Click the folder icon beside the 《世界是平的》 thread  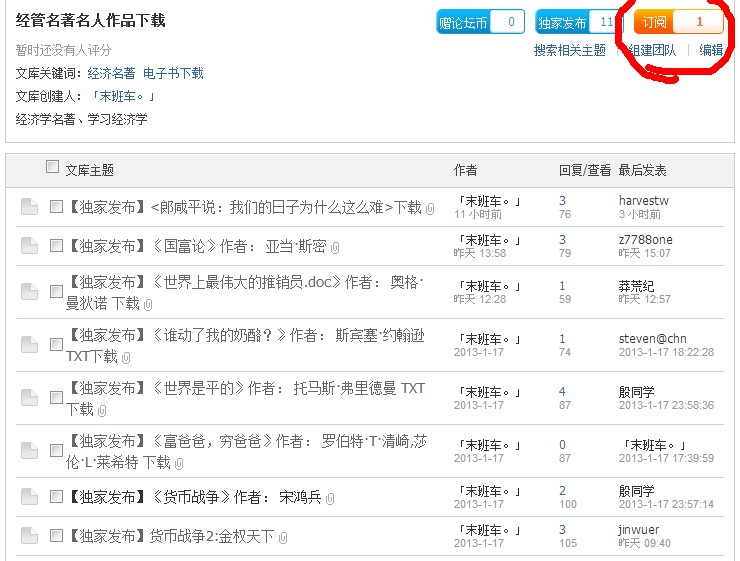point(29,398)
